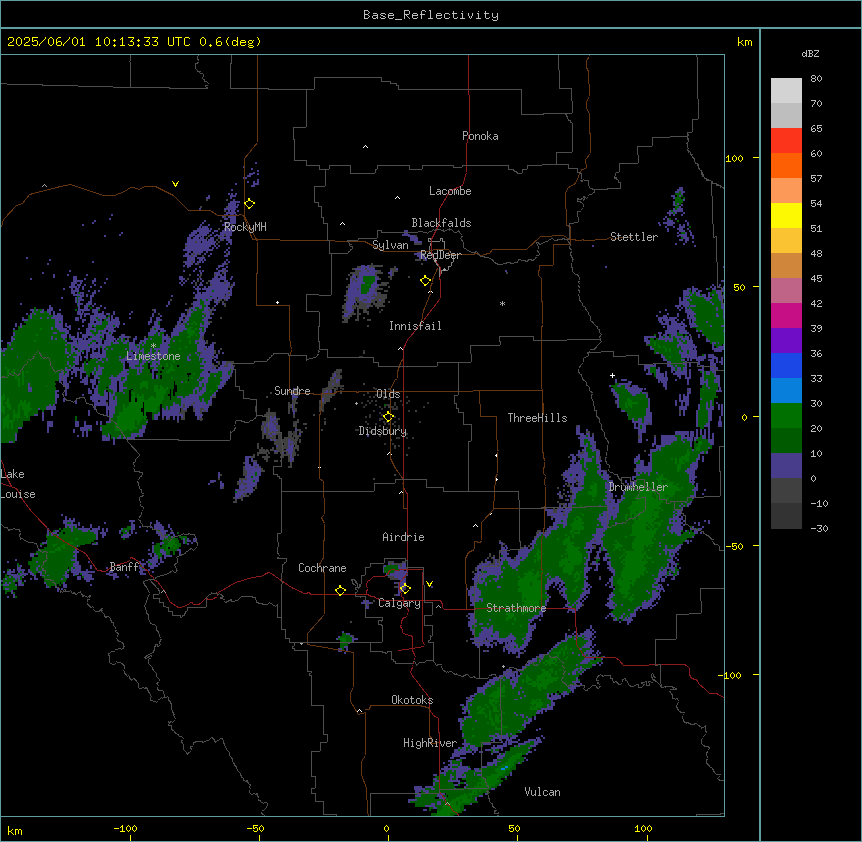
Task: Click the yellow diamond marker beside RockyMH
Action: click(250, 204)
